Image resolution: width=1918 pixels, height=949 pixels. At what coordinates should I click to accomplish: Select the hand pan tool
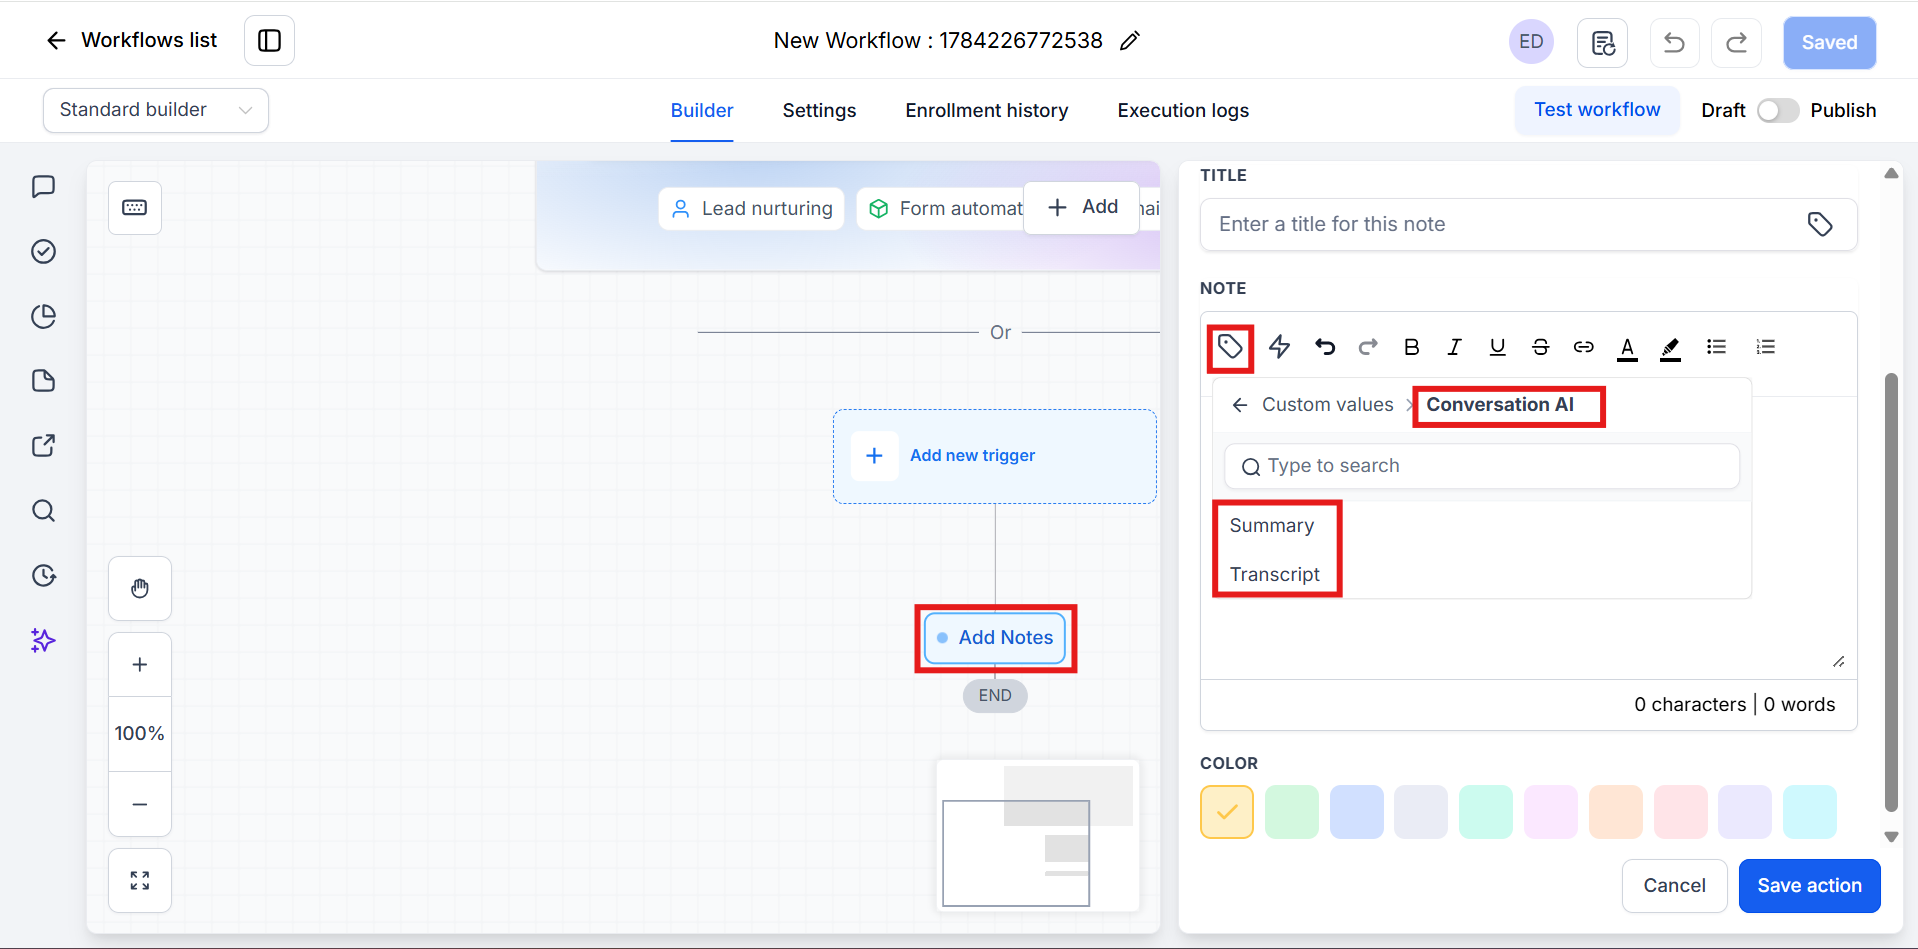pos(140,588)
